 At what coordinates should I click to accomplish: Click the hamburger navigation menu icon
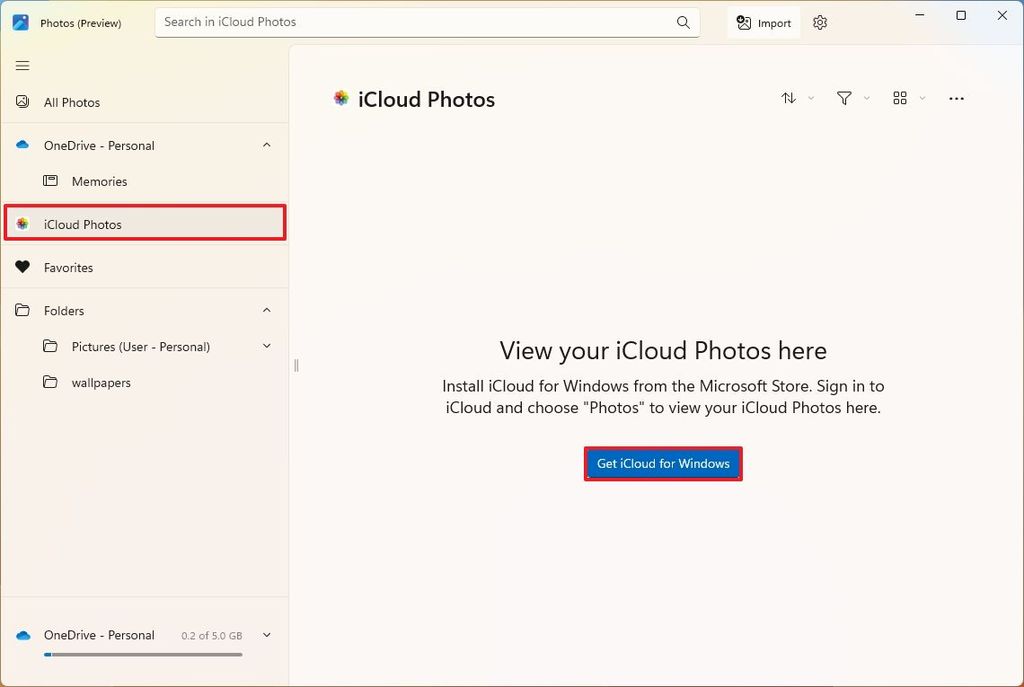click(x=22, y=65)
